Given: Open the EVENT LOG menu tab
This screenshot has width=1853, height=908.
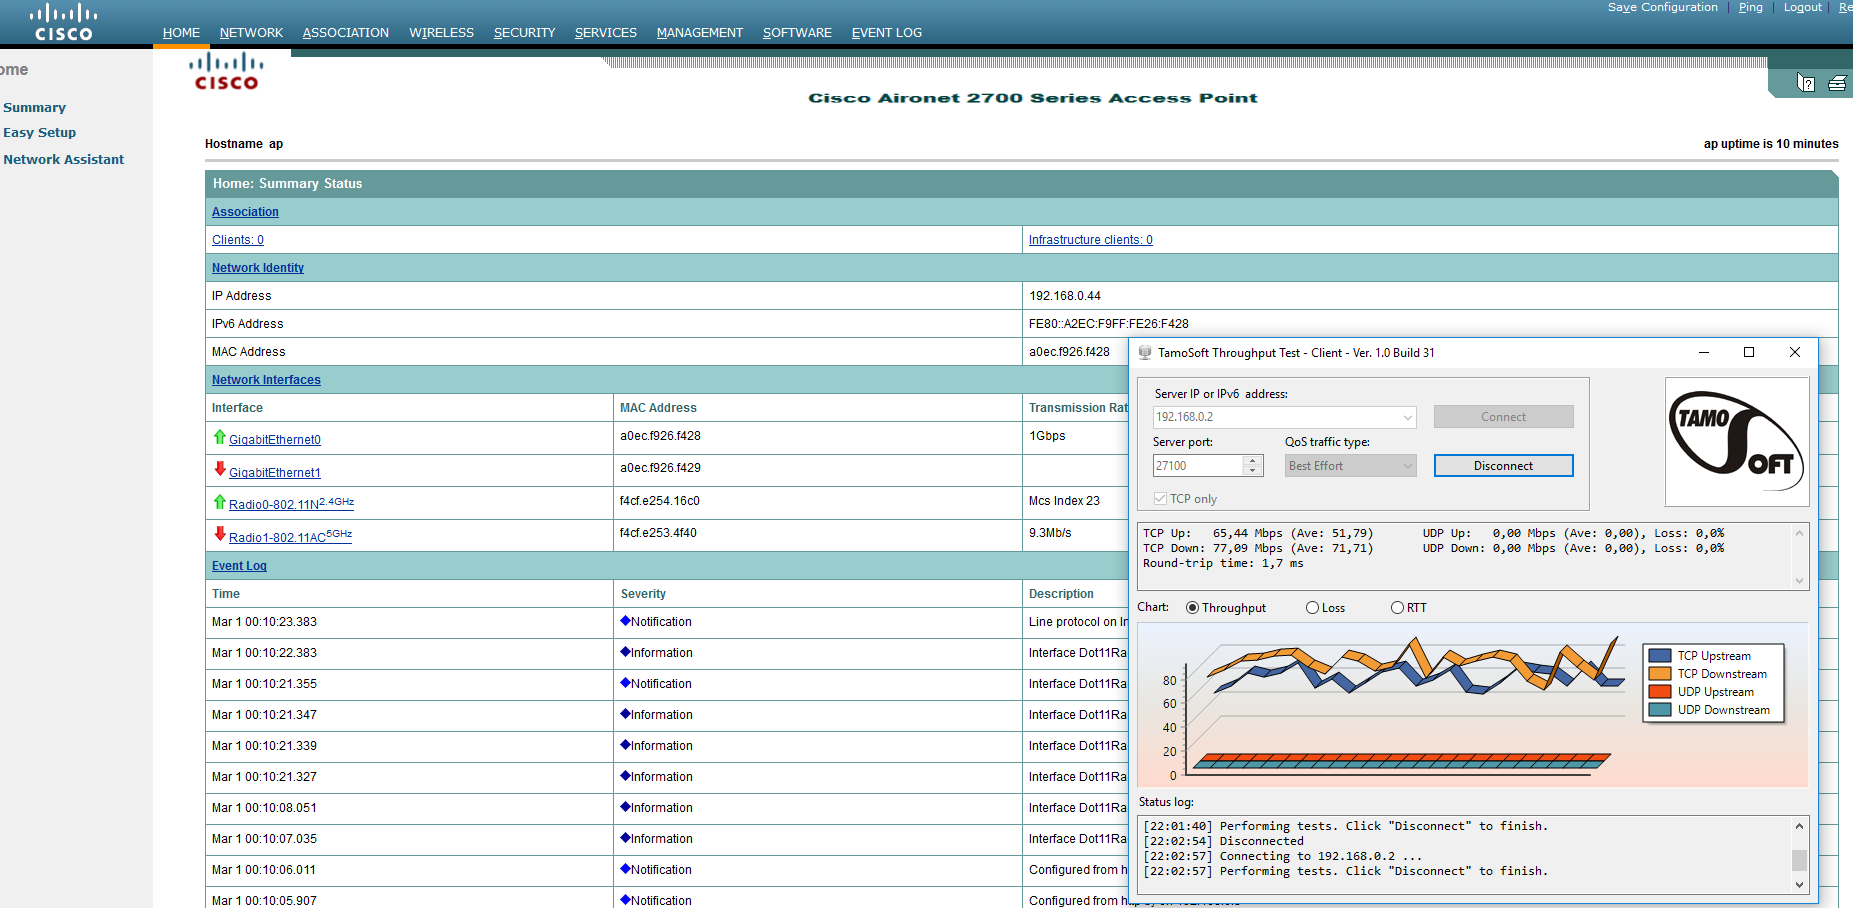Looking at the screenshot, I should point(886,33).
